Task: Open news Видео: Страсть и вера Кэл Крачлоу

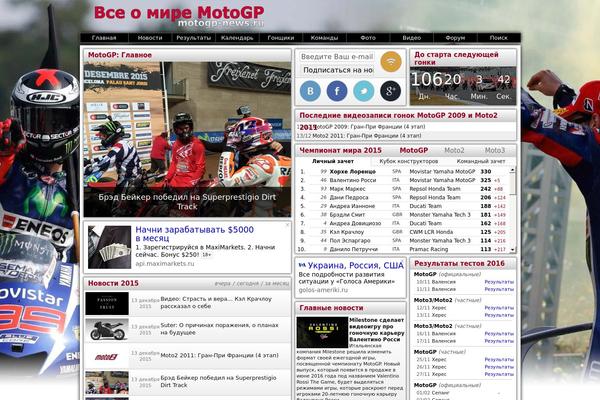Action: tap(216, 302)
